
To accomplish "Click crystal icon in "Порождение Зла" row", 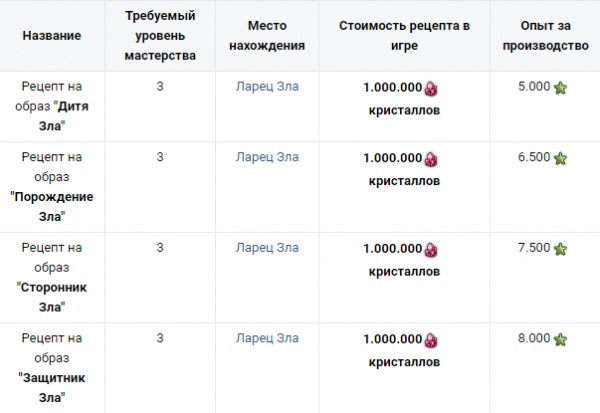I will point(432,159).
